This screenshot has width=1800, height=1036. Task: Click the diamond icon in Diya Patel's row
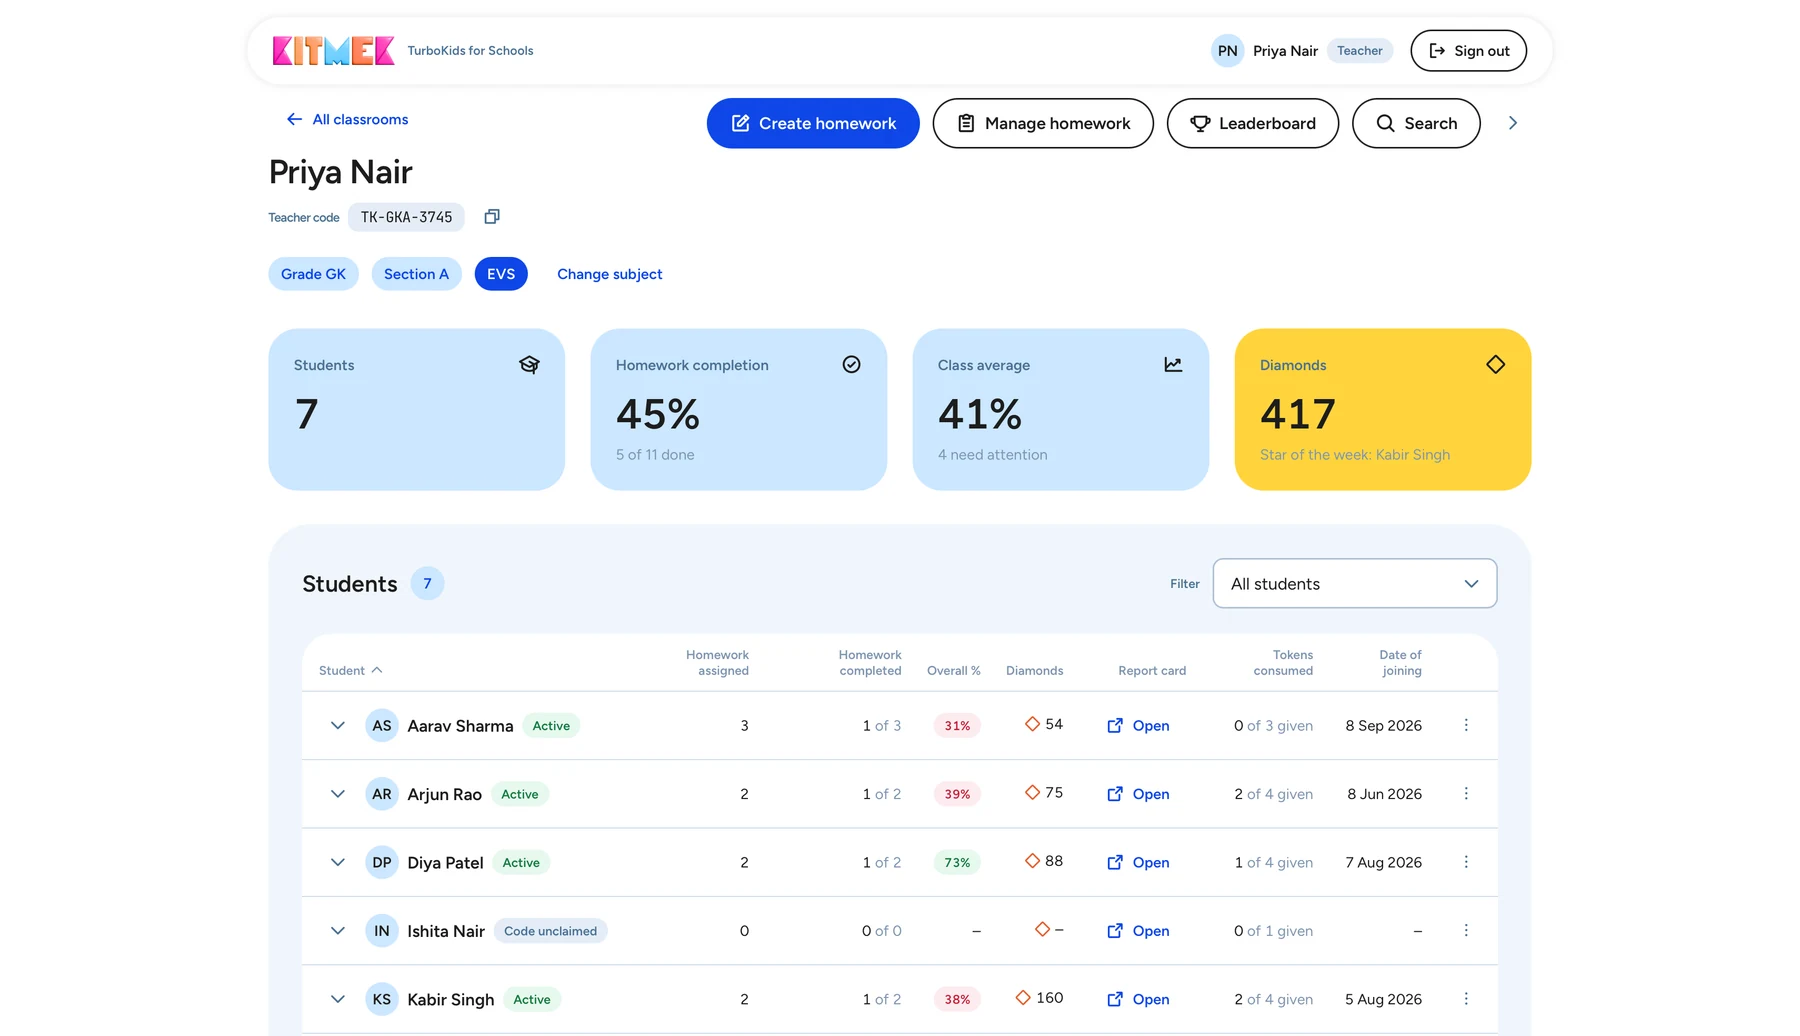pyautogui.click(x=1032, y=861)
